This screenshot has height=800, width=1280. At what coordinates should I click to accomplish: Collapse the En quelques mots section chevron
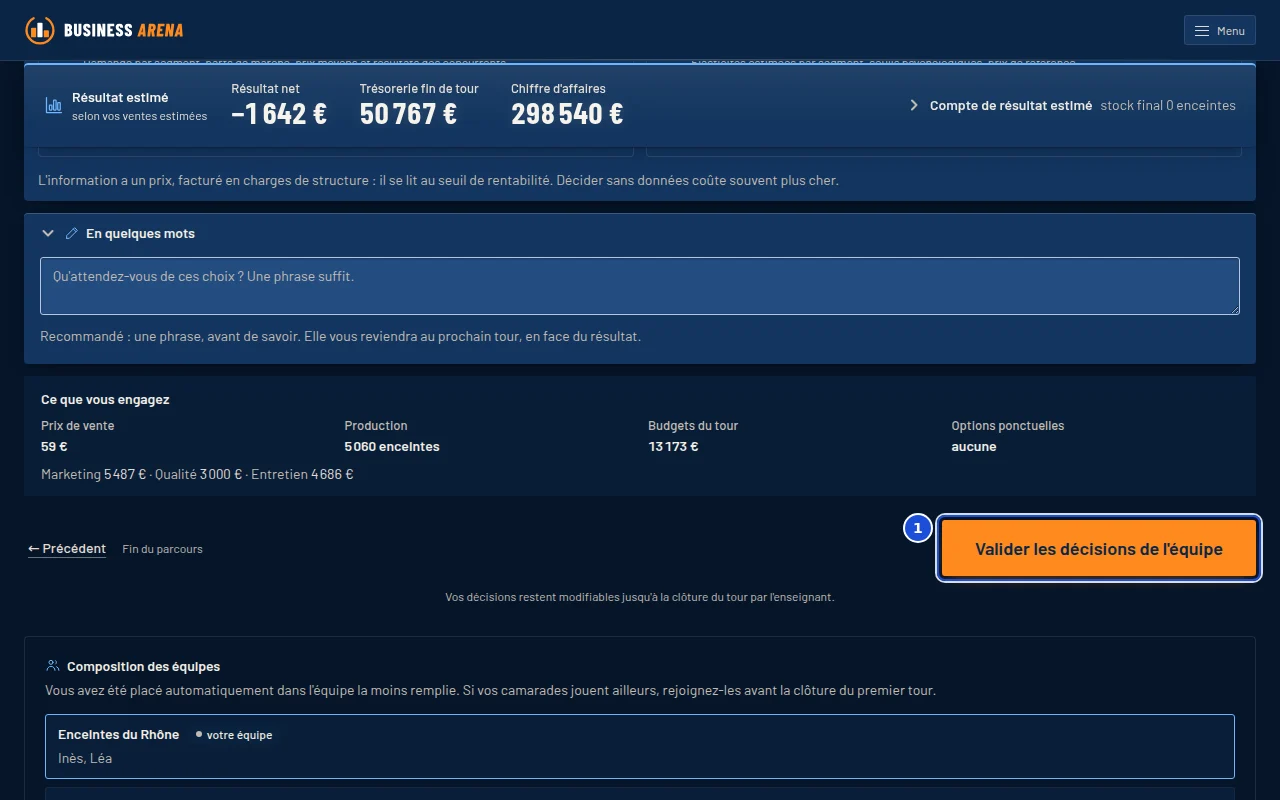tap(48, 233)
